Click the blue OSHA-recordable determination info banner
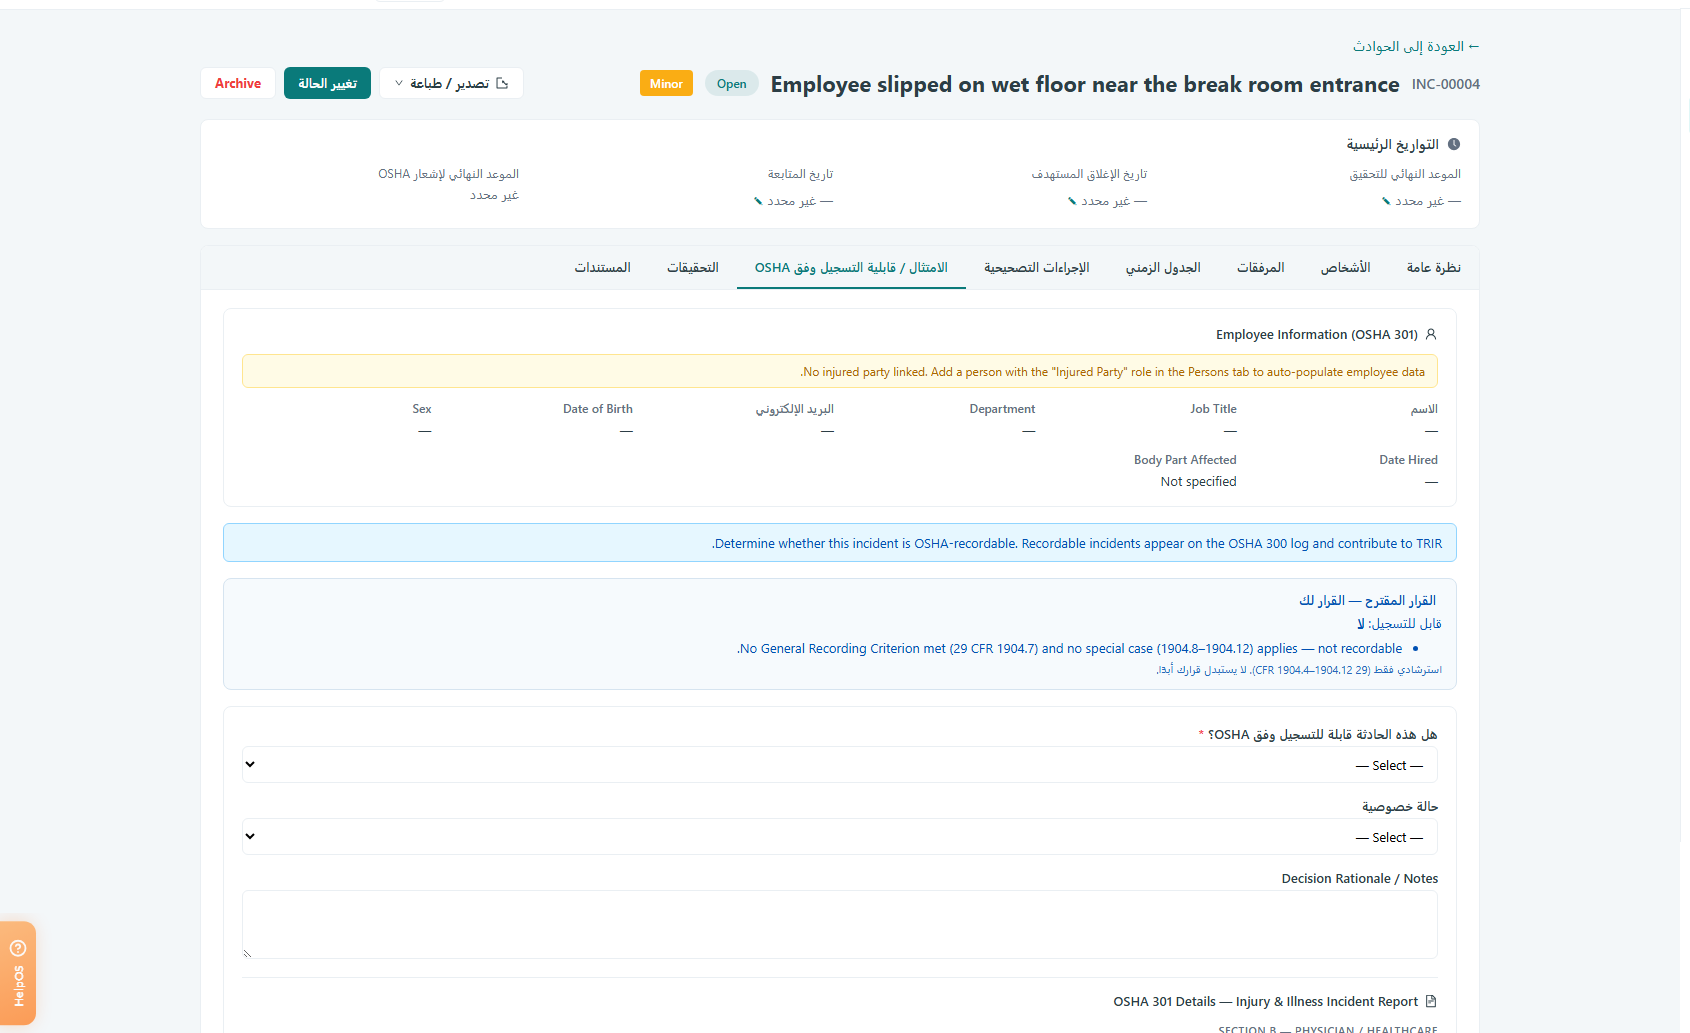This screenshot has width=1690, height=1033. click(x=840, y=543)
